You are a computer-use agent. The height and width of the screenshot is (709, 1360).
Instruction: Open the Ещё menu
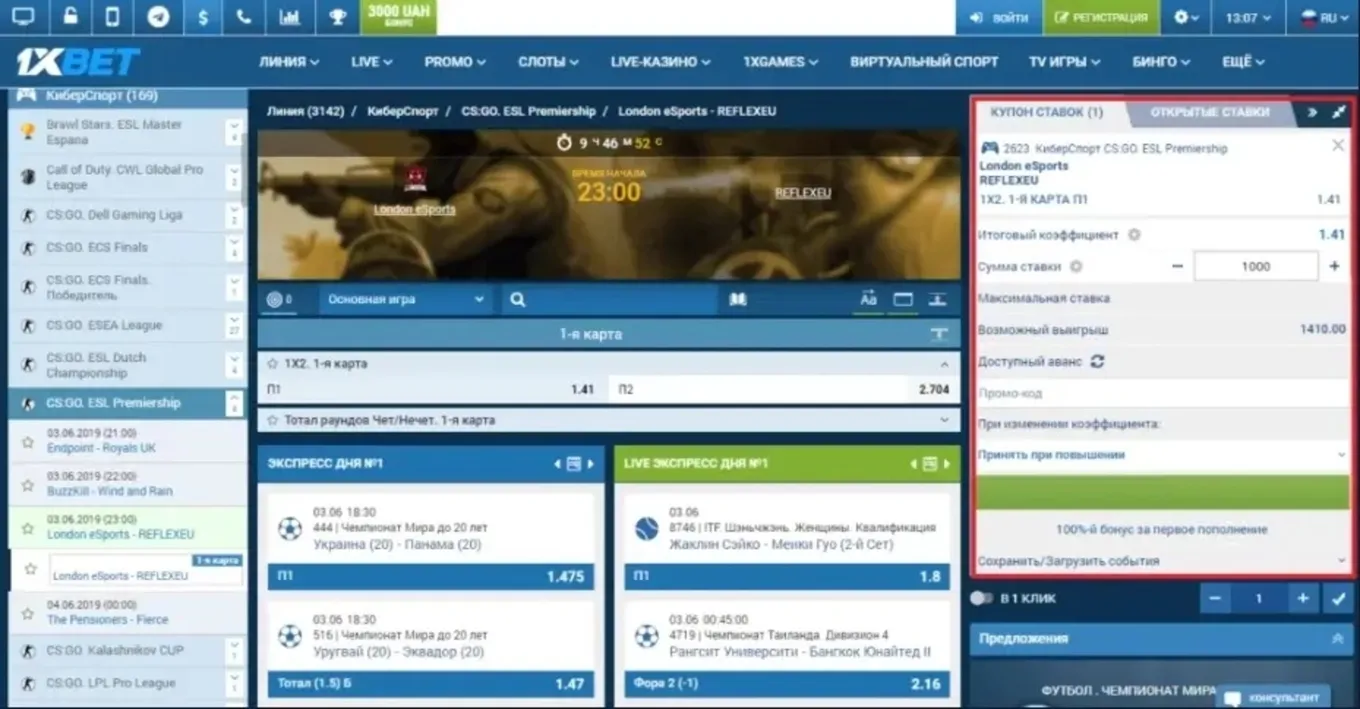pyautogui.click(x=1243, y=61)
